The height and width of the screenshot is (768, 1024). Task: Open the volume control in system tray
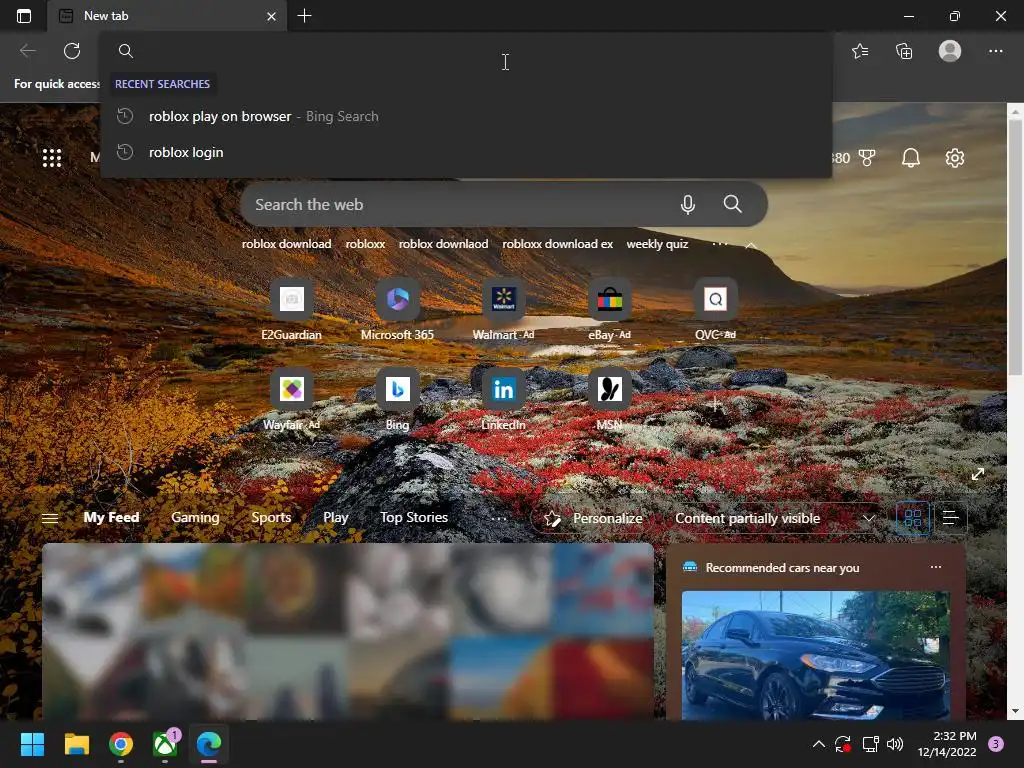click(895, 744)
